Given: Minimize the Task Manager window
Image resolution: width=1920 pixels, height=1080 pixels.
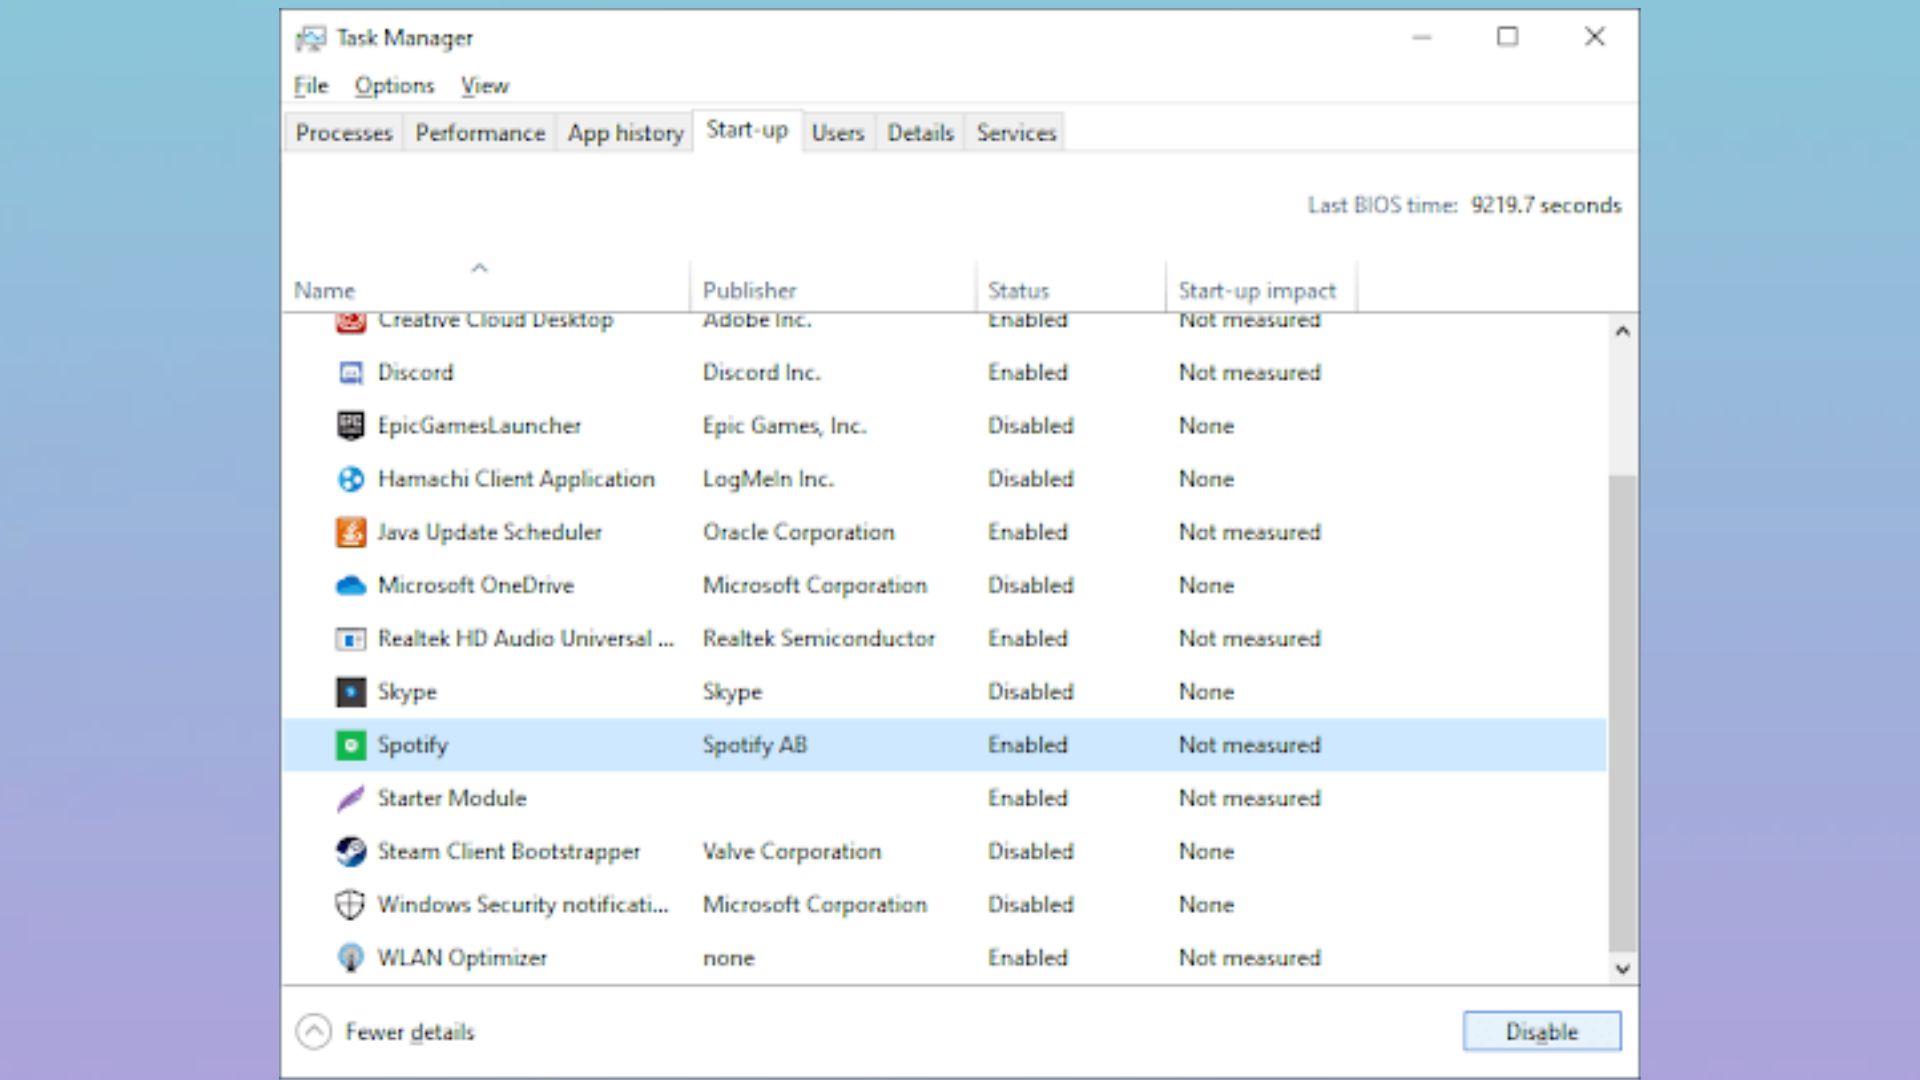Looking at the screenshot, I should [1422, 37].
